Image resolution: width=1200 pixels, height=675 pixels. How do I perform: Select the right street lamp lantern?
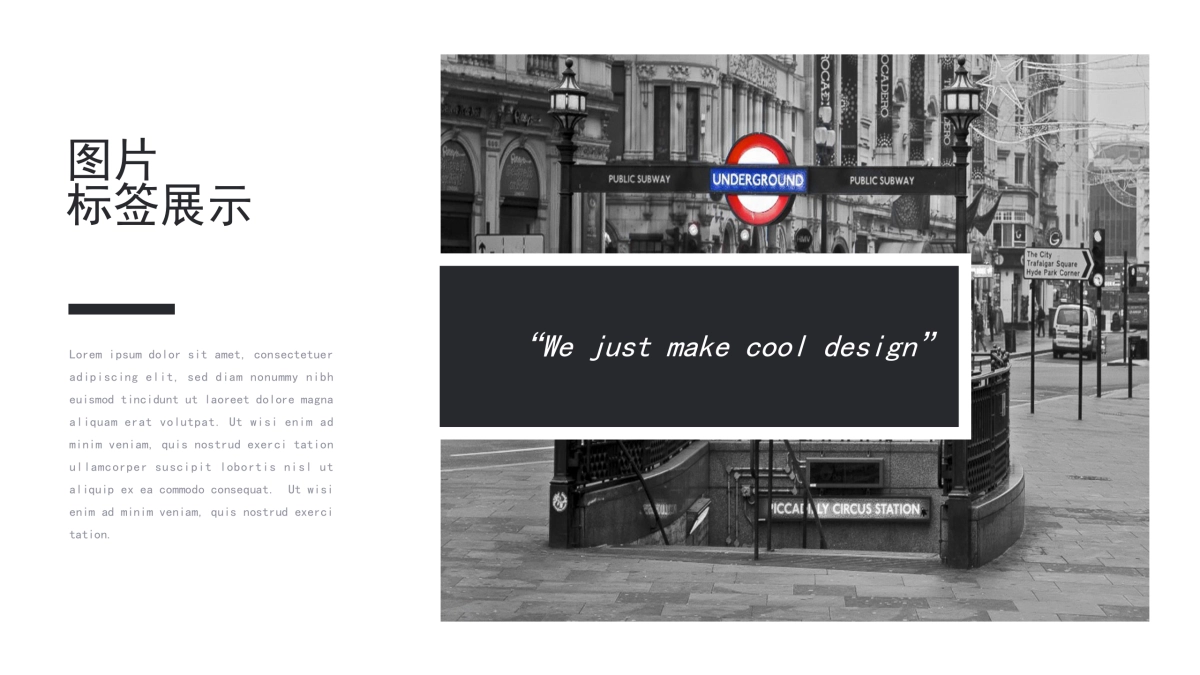click(x=961, y=100)
